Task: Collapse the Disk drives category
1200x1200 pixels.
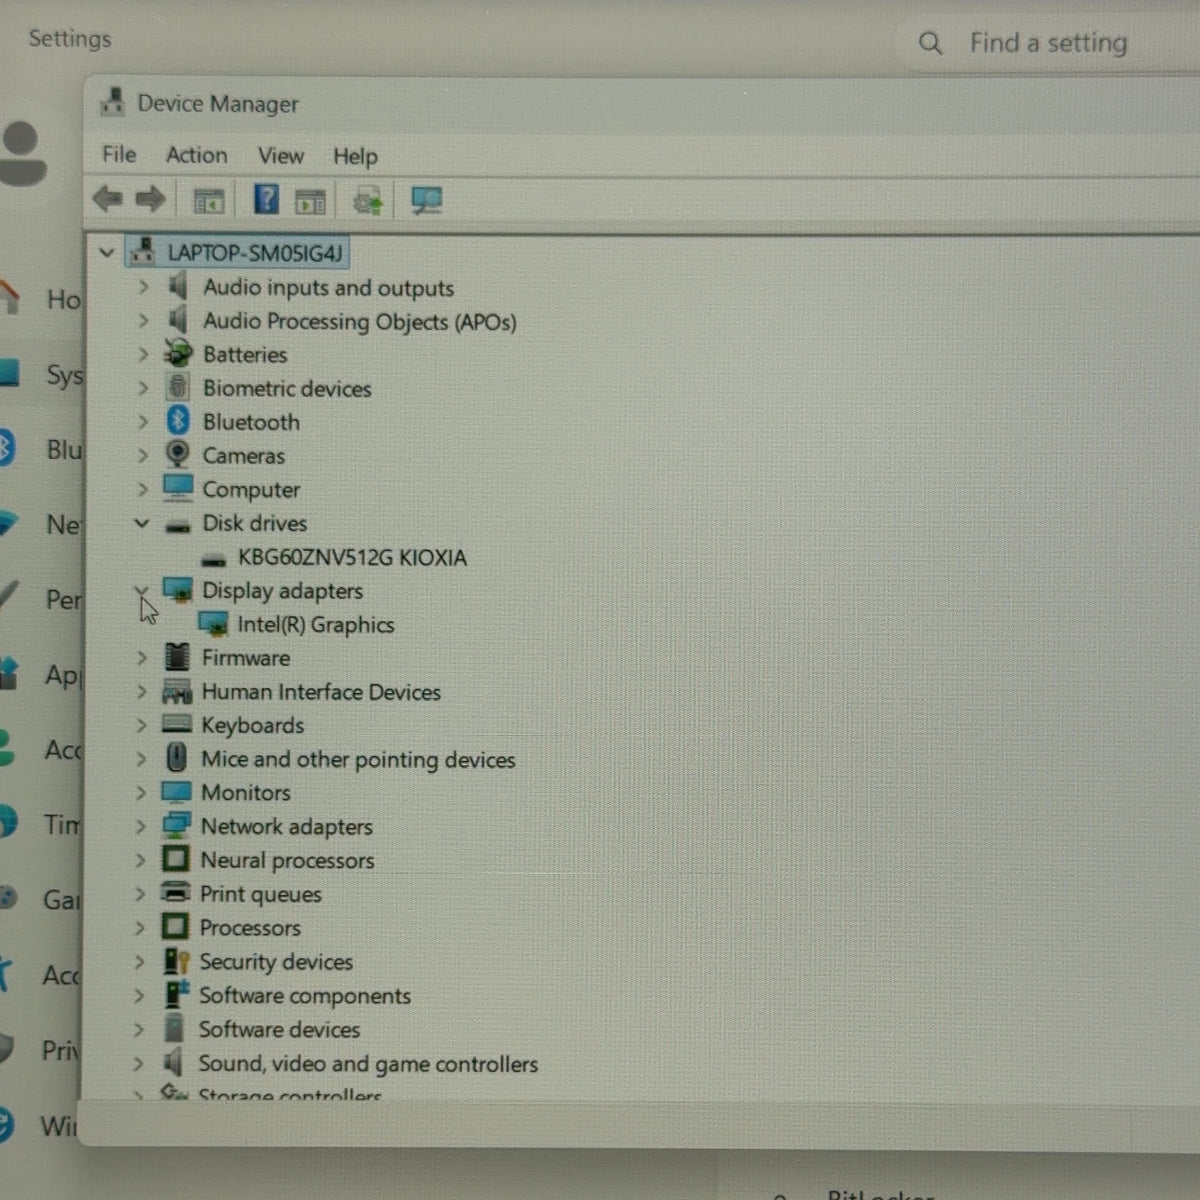Action: point(142,523)
